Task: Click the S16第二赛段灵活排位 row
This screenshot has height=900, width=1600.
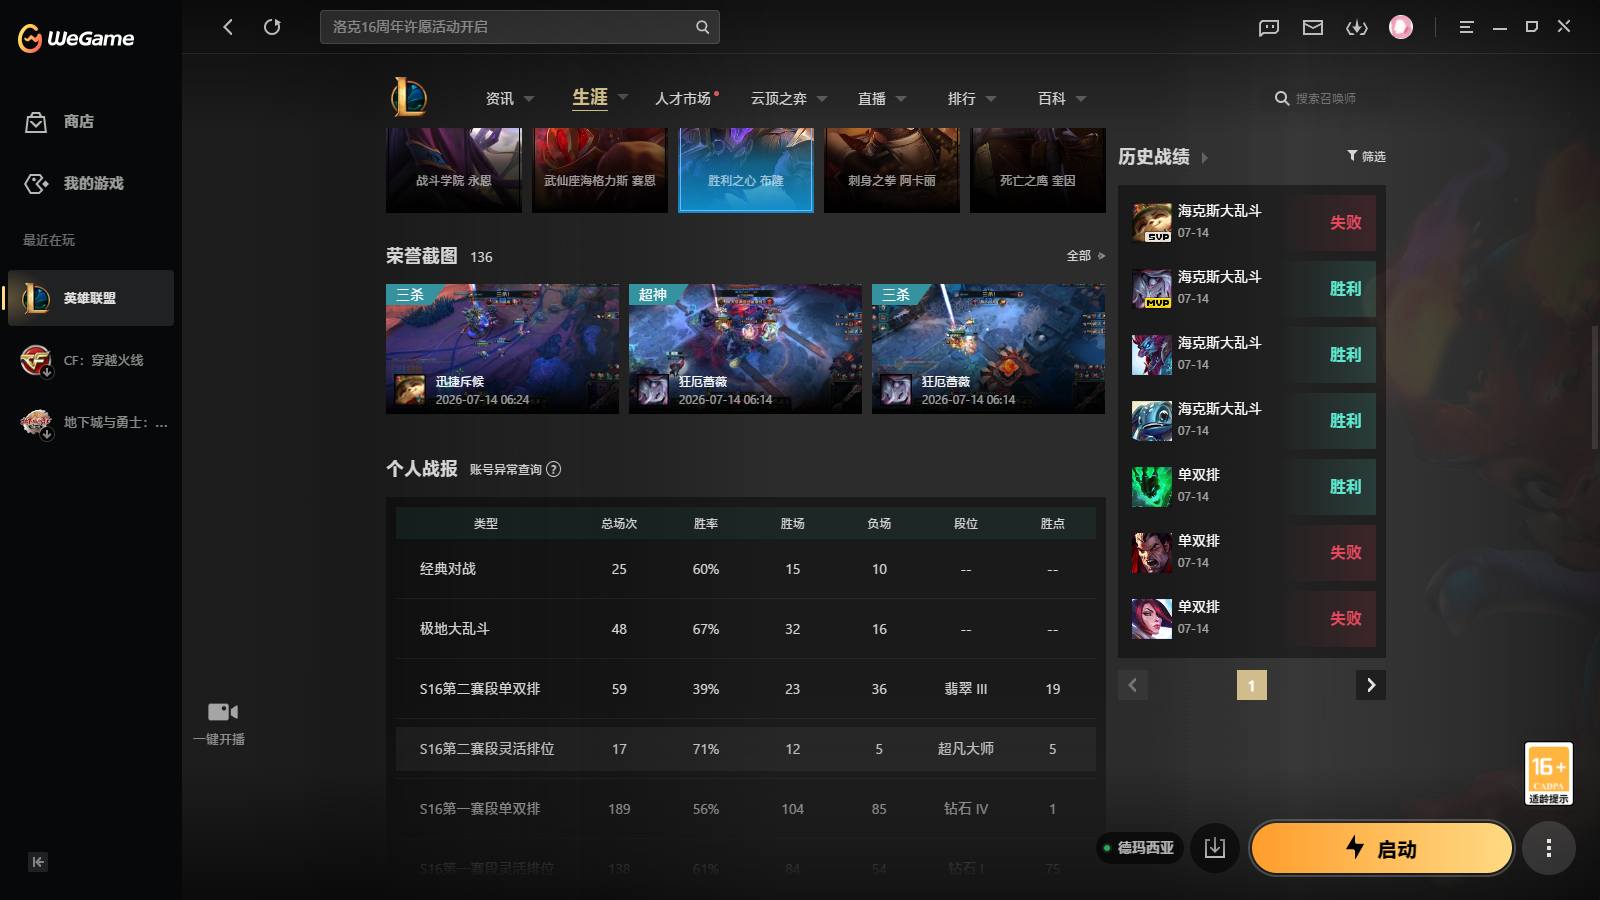Action: coord(746,749)
